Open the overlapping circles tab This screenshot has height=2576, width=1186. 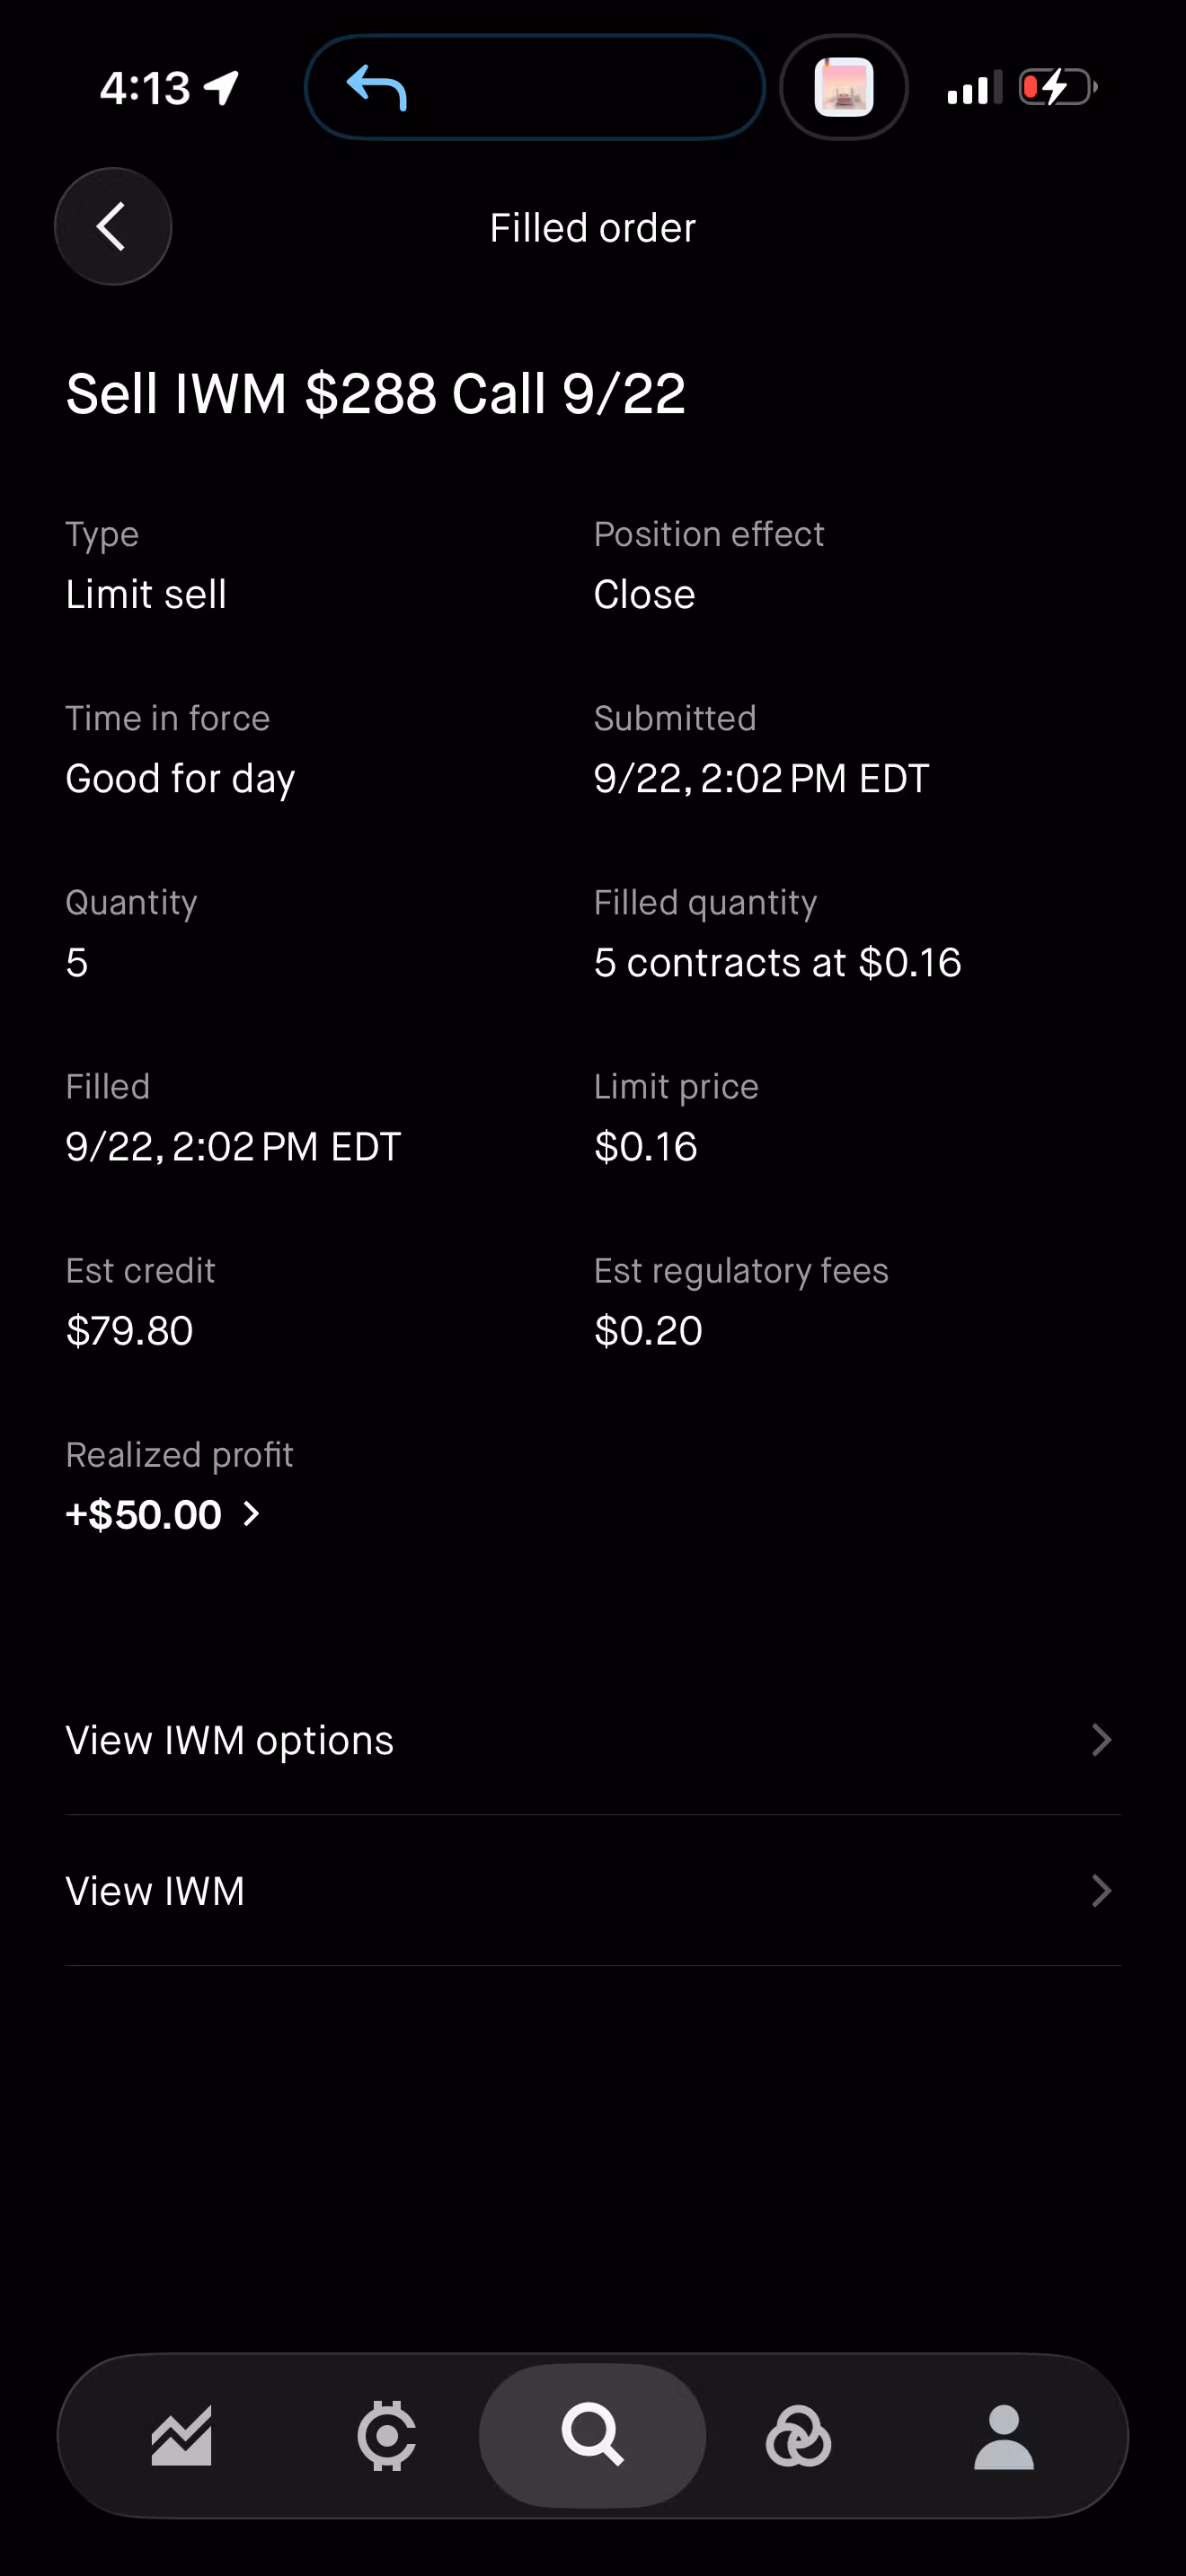[x=798, y=2436]
